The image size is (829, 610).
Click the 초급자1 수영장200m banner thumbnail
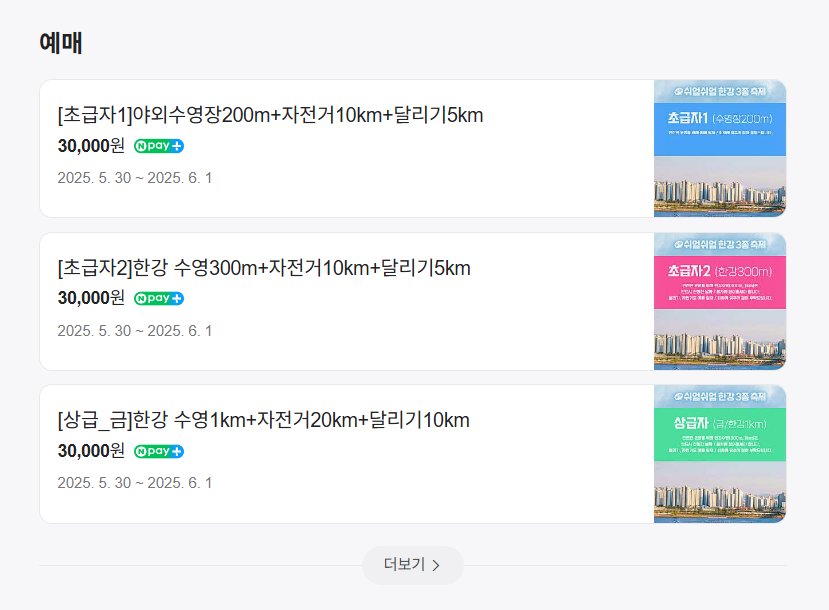click(721, 148)
